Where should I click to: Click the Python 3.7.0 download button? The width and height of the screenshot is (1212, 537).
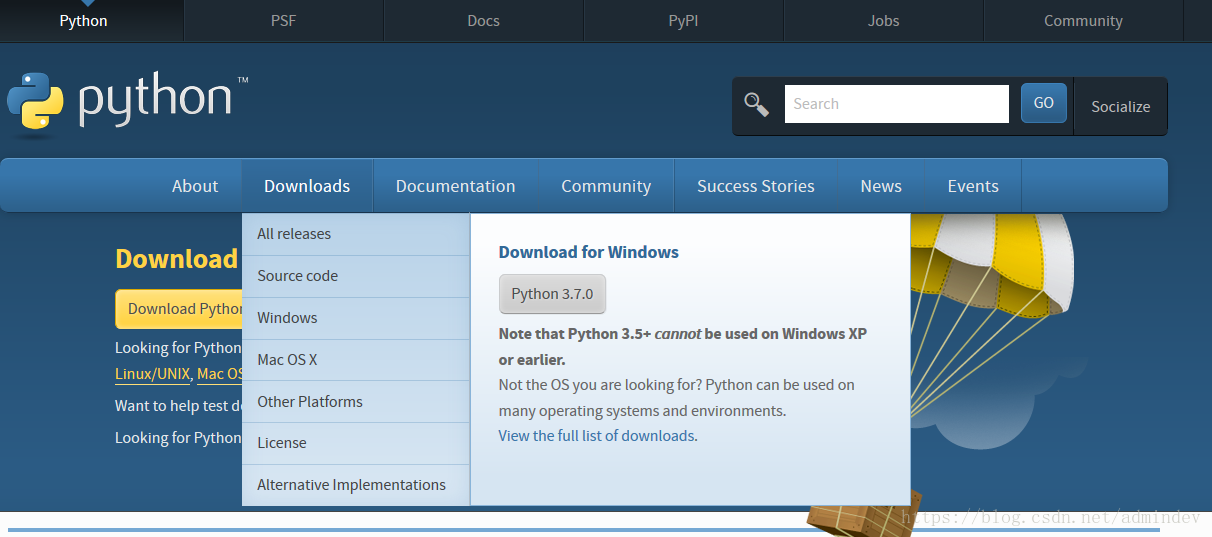pos(552,294)
